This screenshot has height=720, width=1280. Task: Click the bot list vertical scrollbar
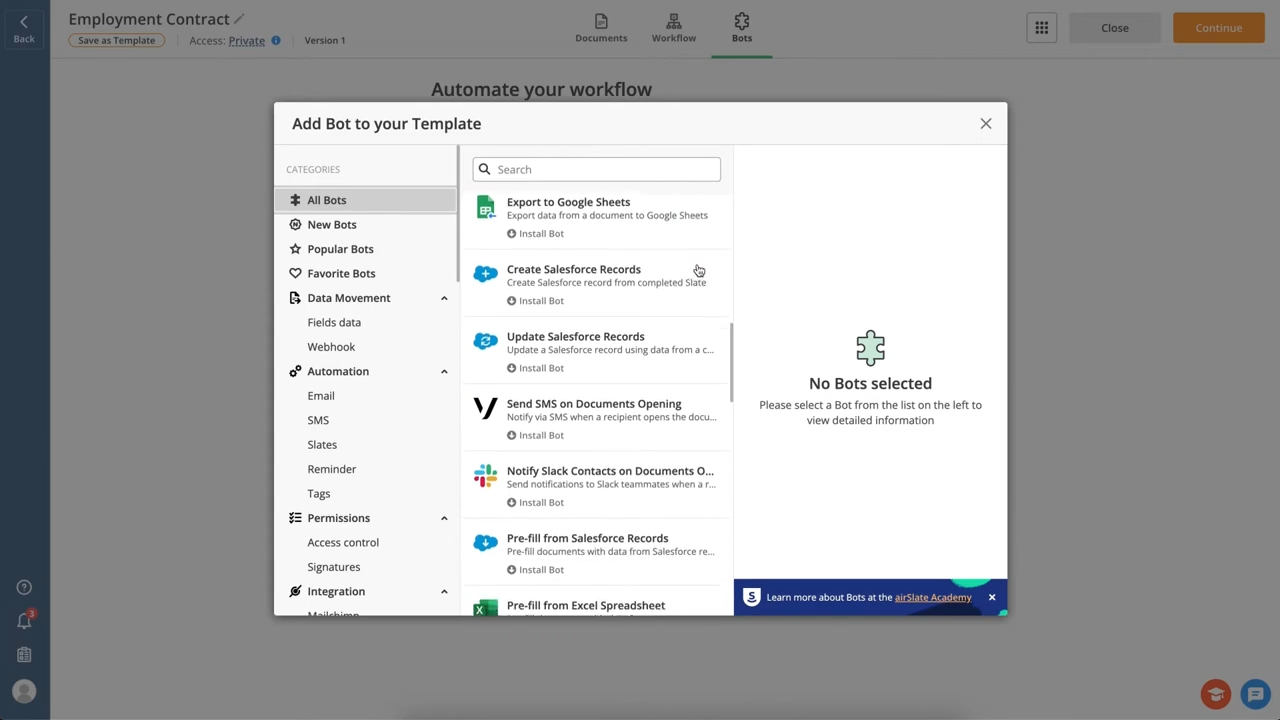tap(731, 362)
